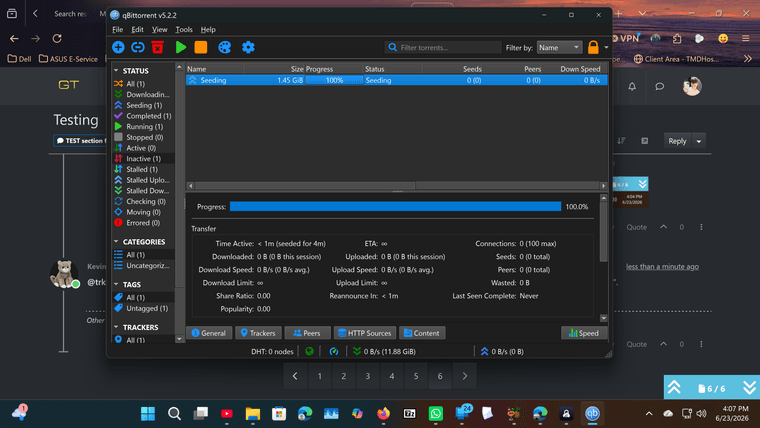This screenshot has height=428, width=760.
Task: Open the View menu
Action: (159, 30)
